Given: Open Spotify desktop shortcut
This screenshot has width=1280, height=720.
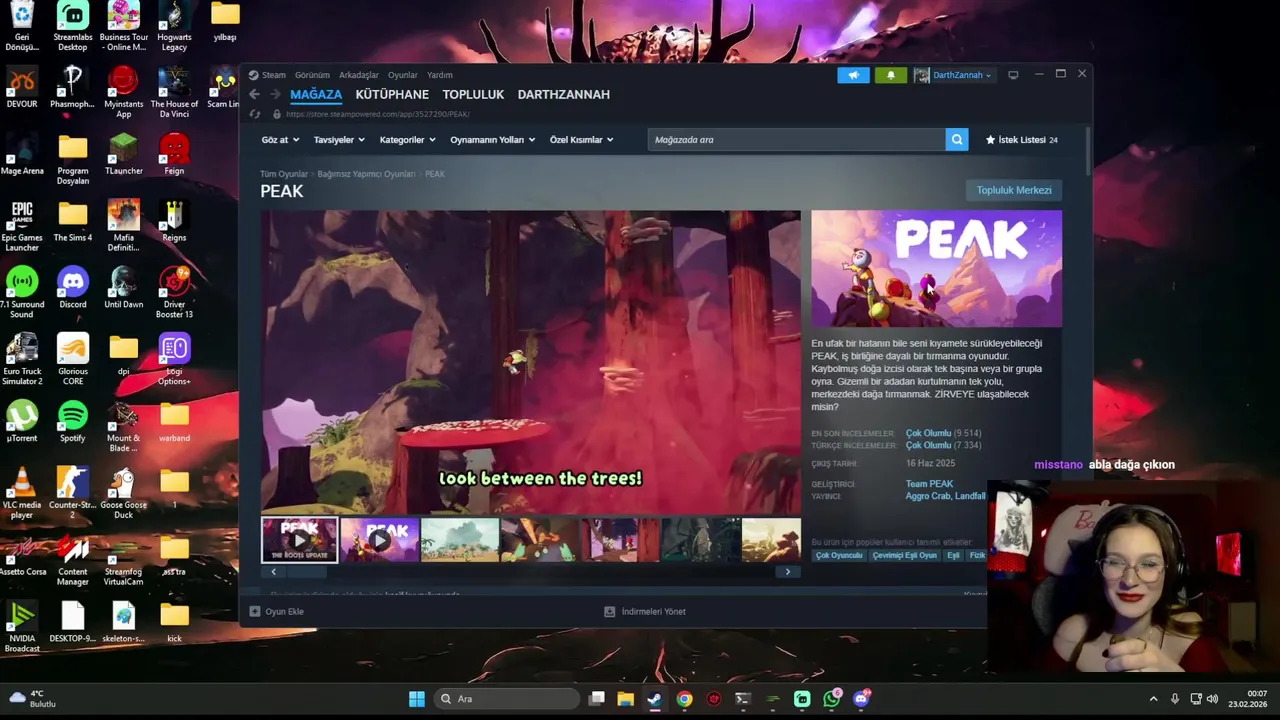Looking at the screenshot, I should (73, 421).
